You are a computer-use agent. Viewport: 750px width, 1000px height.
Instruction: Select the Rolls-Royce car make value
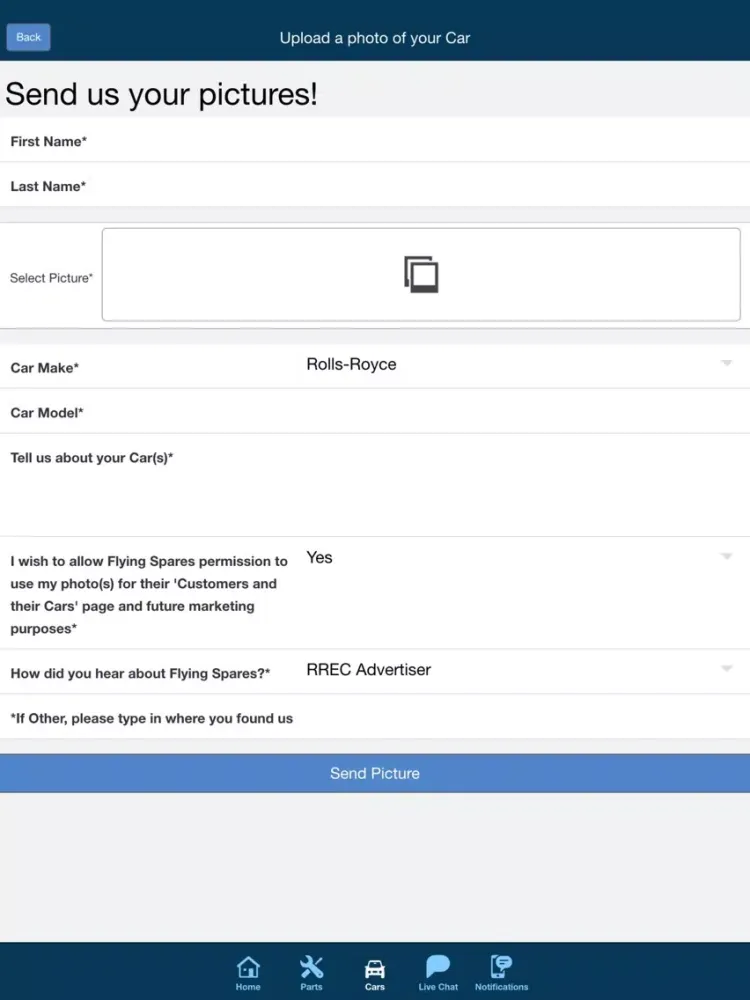351,364
